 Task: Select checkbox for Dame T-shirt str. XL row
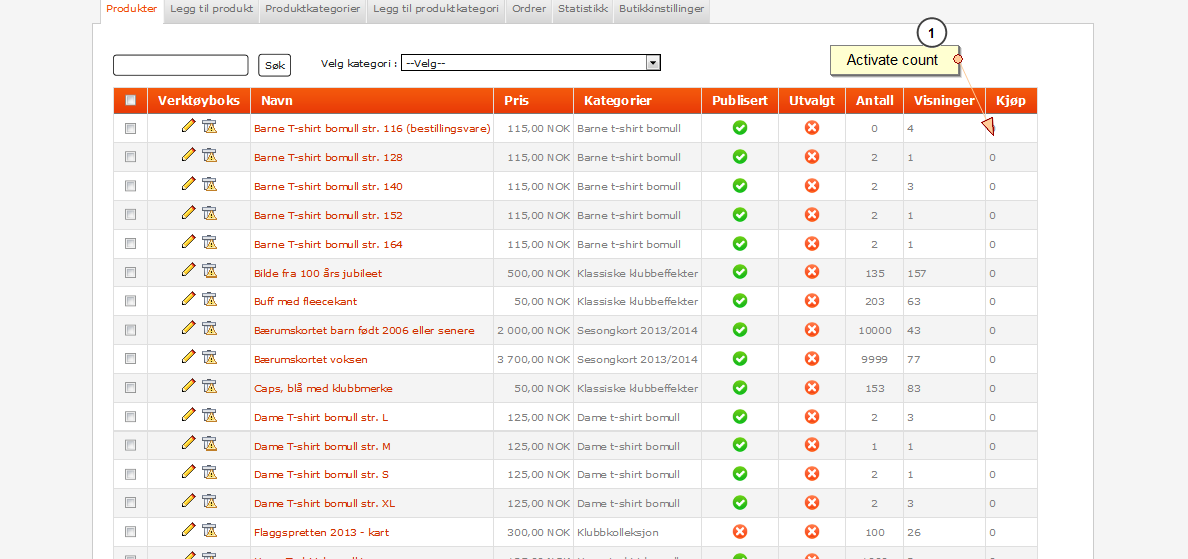coord(130,503)
